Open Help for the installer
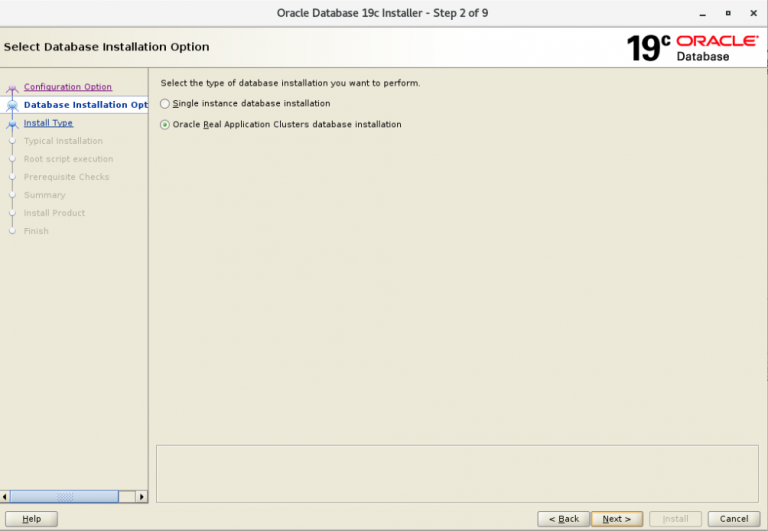Viewport: 768px width, 531px height. [32, 519]
